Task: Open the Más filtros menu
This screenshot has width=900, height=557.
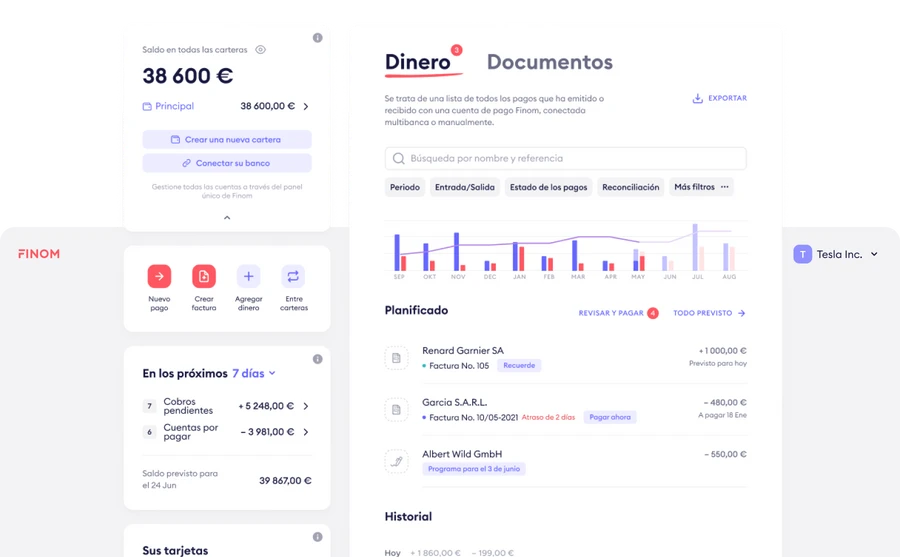Action: click(702, 187)
